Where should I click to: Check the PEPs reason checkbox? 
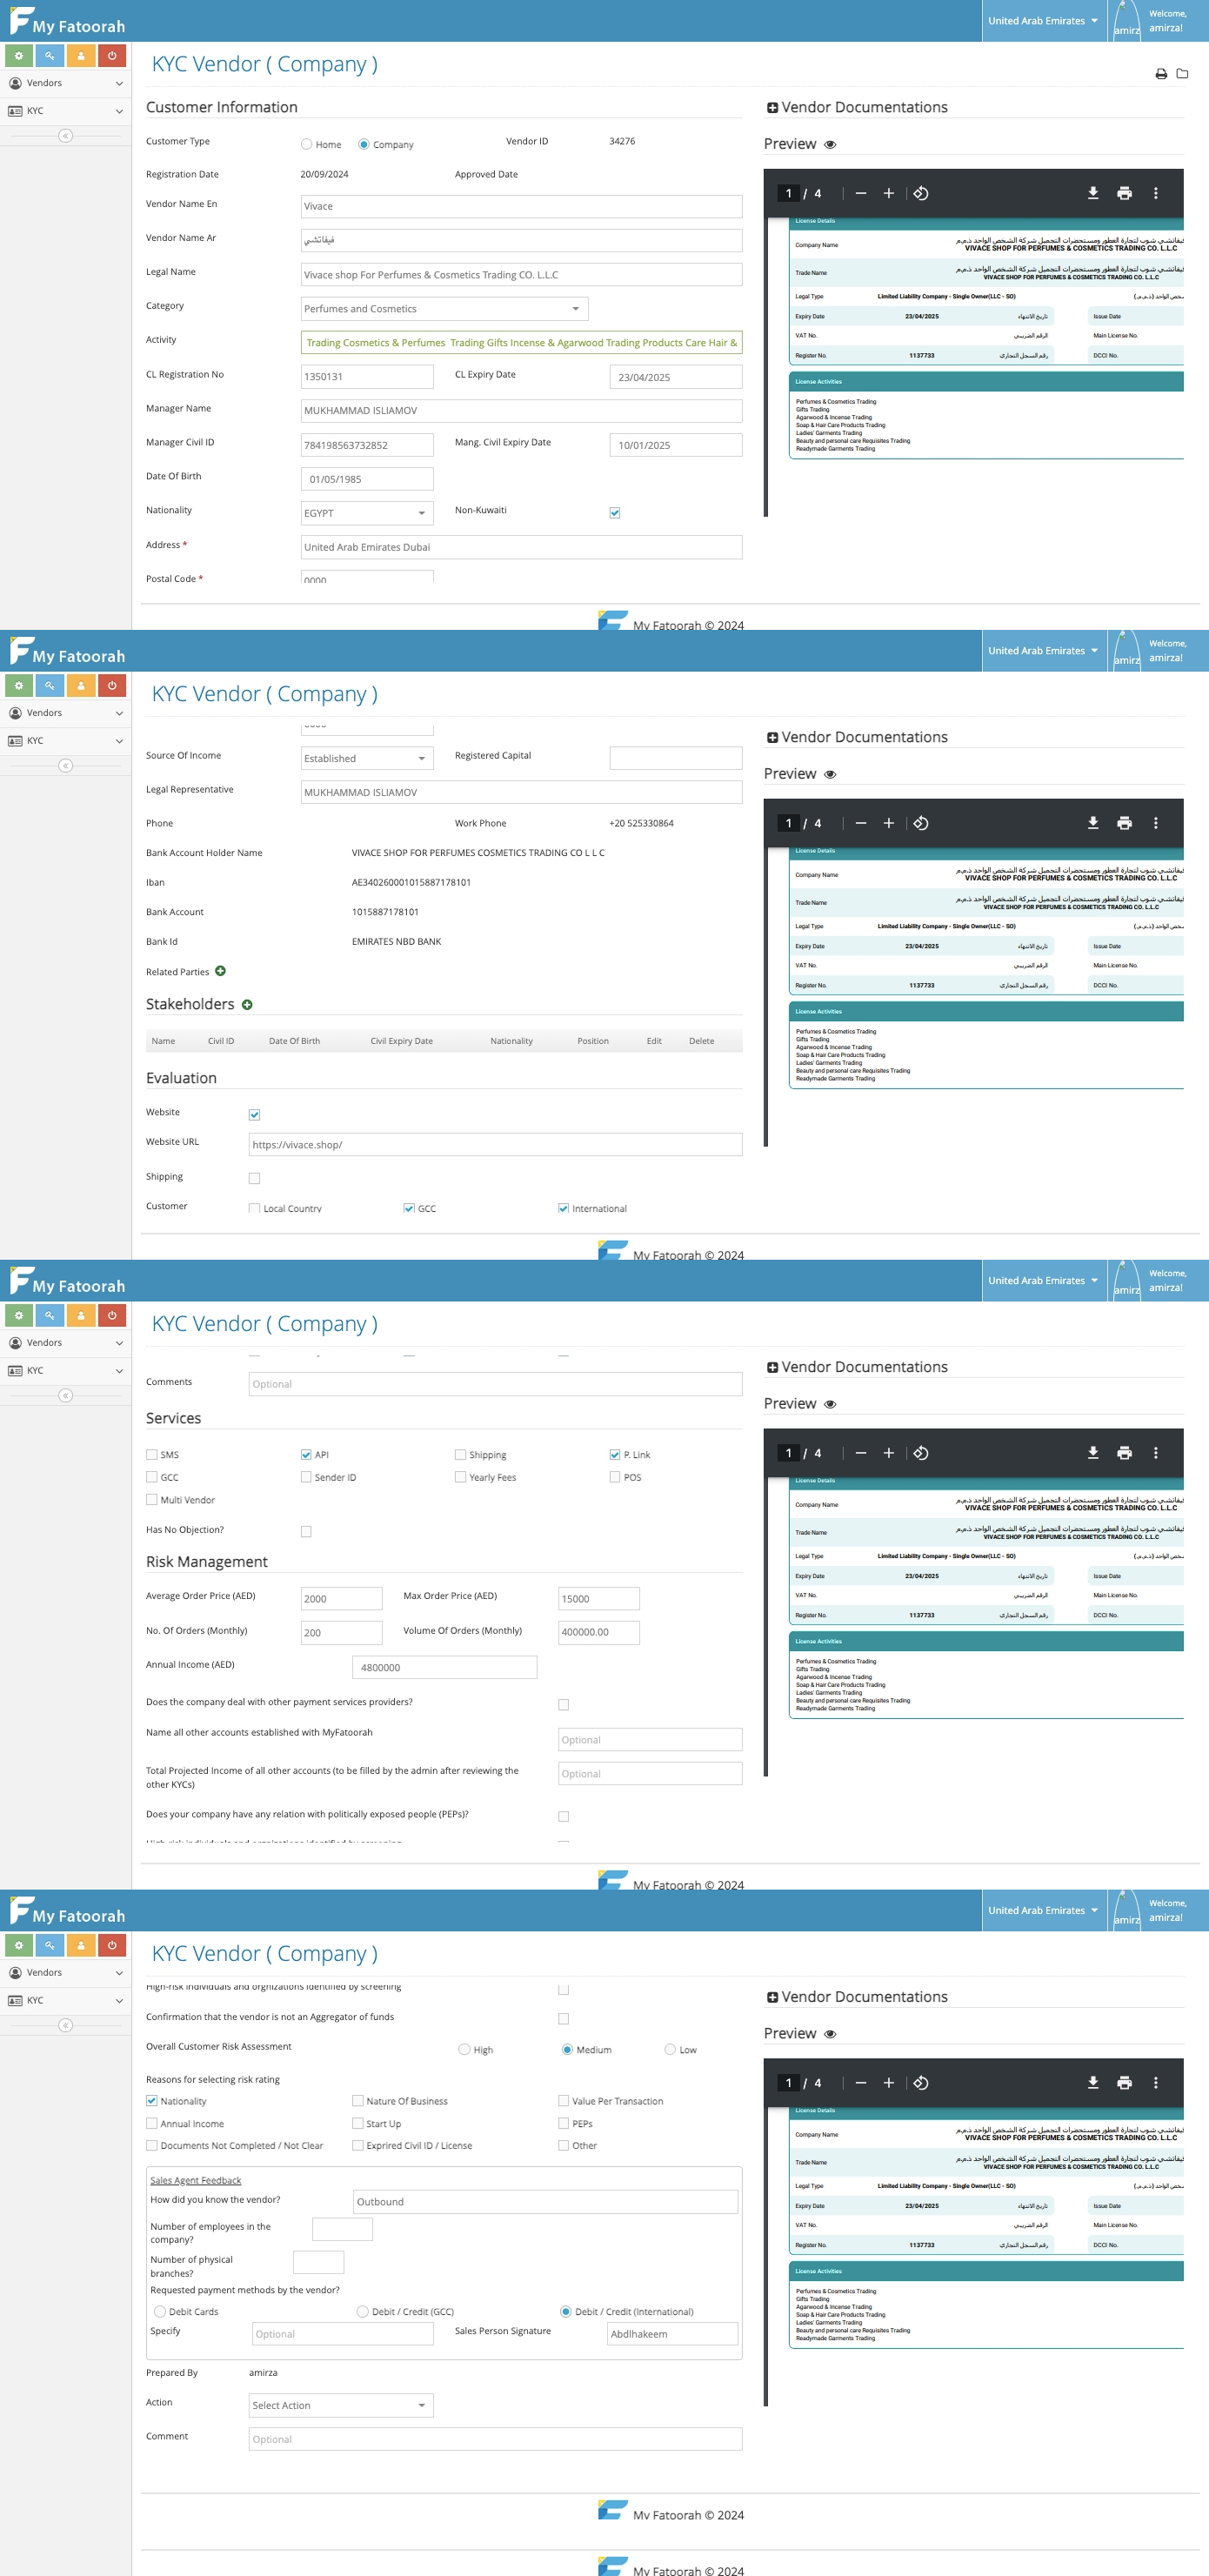pyautogui.click(x=563, y=2123)
